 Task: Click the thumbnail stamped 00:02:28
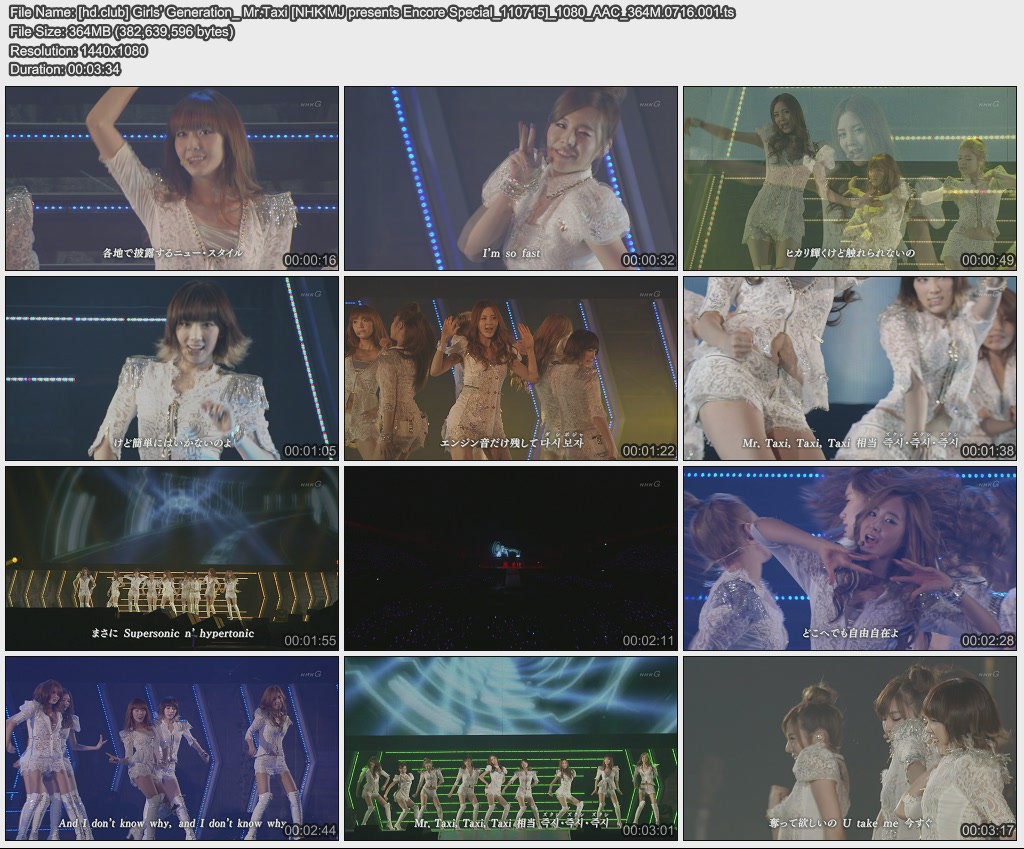click(850, 558)
